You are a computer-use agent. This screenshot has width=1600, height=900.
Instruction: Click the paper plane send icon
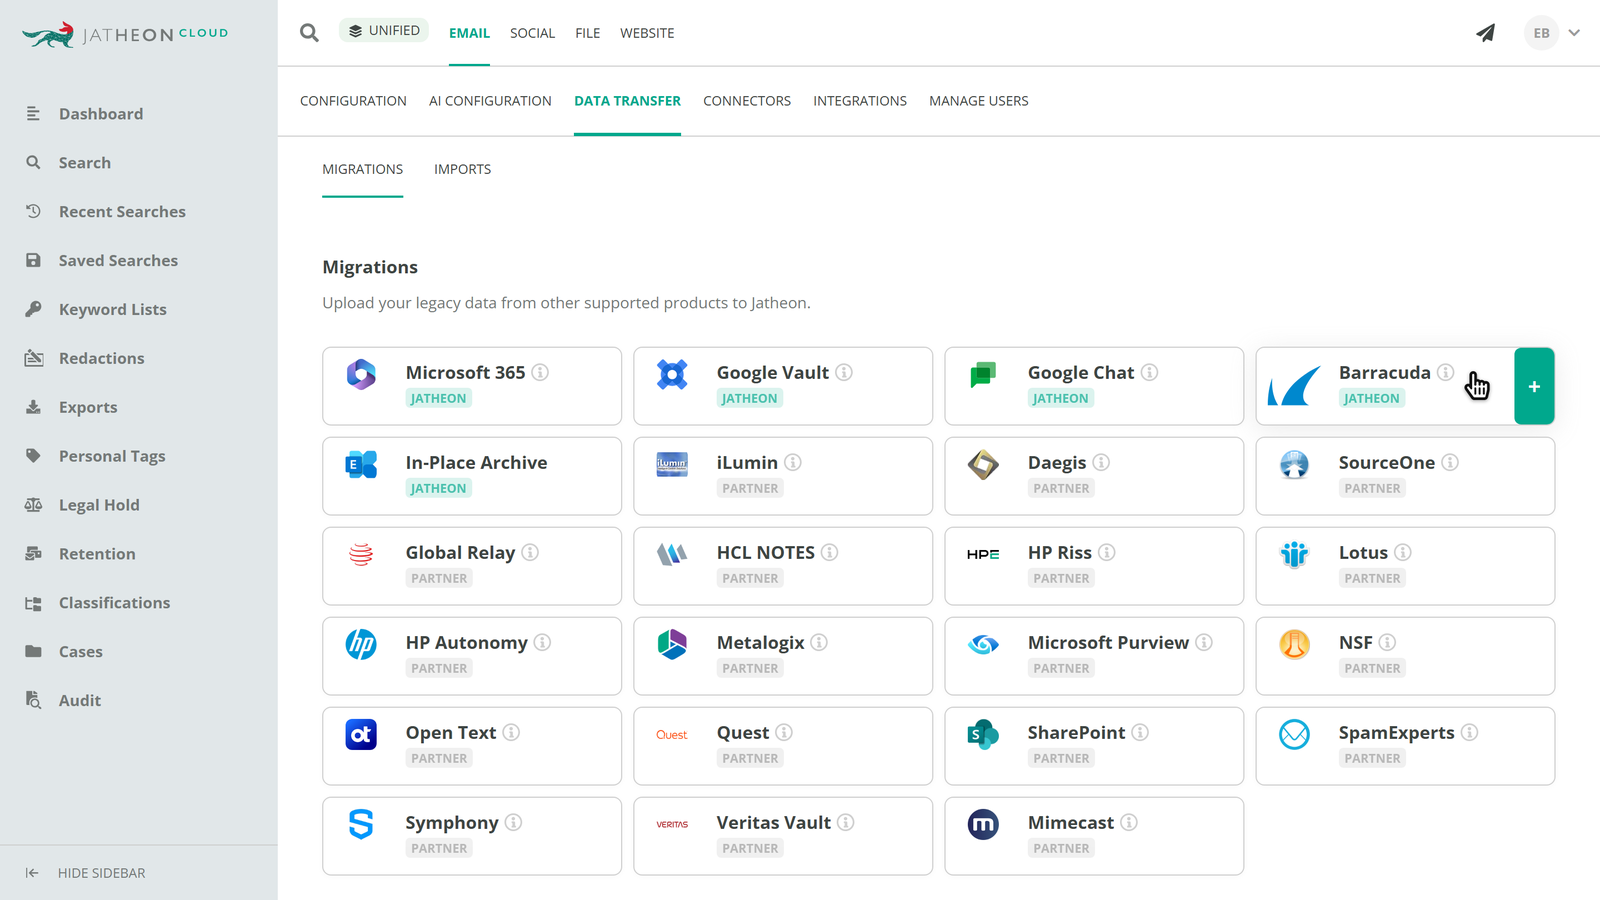(x=1486, y=33)
